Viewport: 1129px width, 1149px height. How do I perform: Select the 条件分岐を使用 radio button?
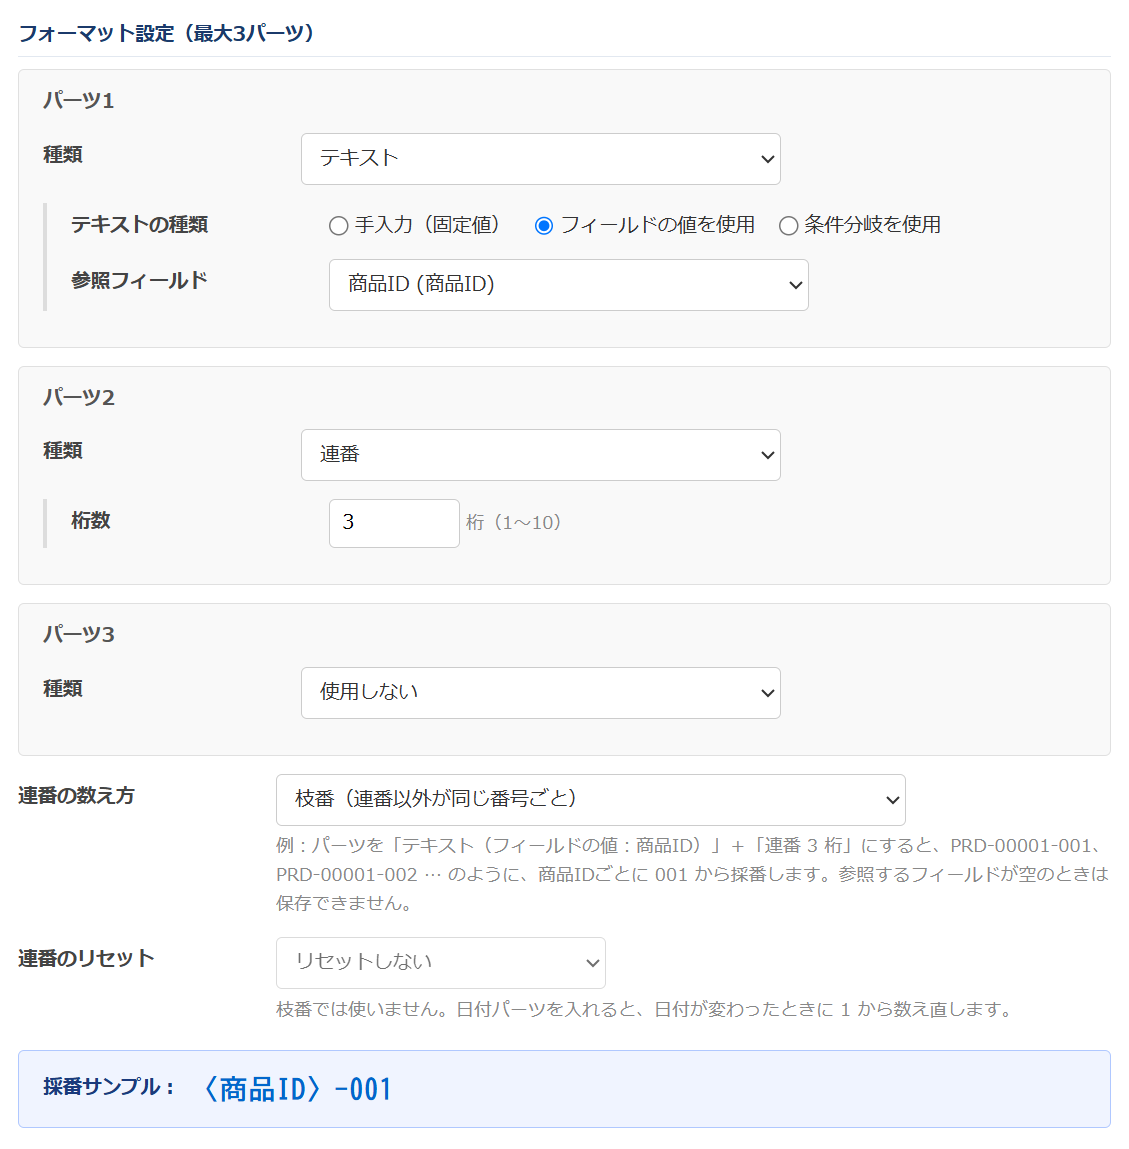click(788, 226)
